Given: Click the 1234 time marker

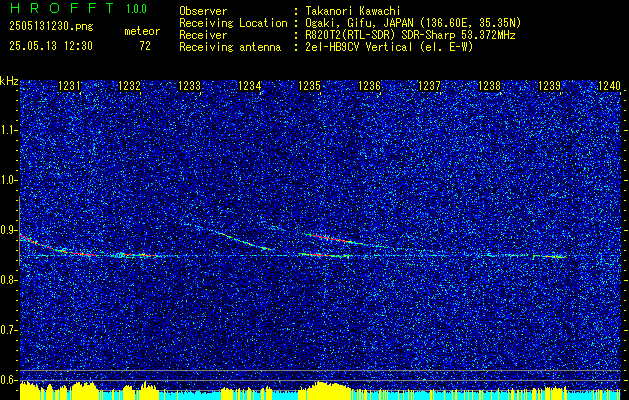Looking at the screenshot, I should tap(250, 86).
